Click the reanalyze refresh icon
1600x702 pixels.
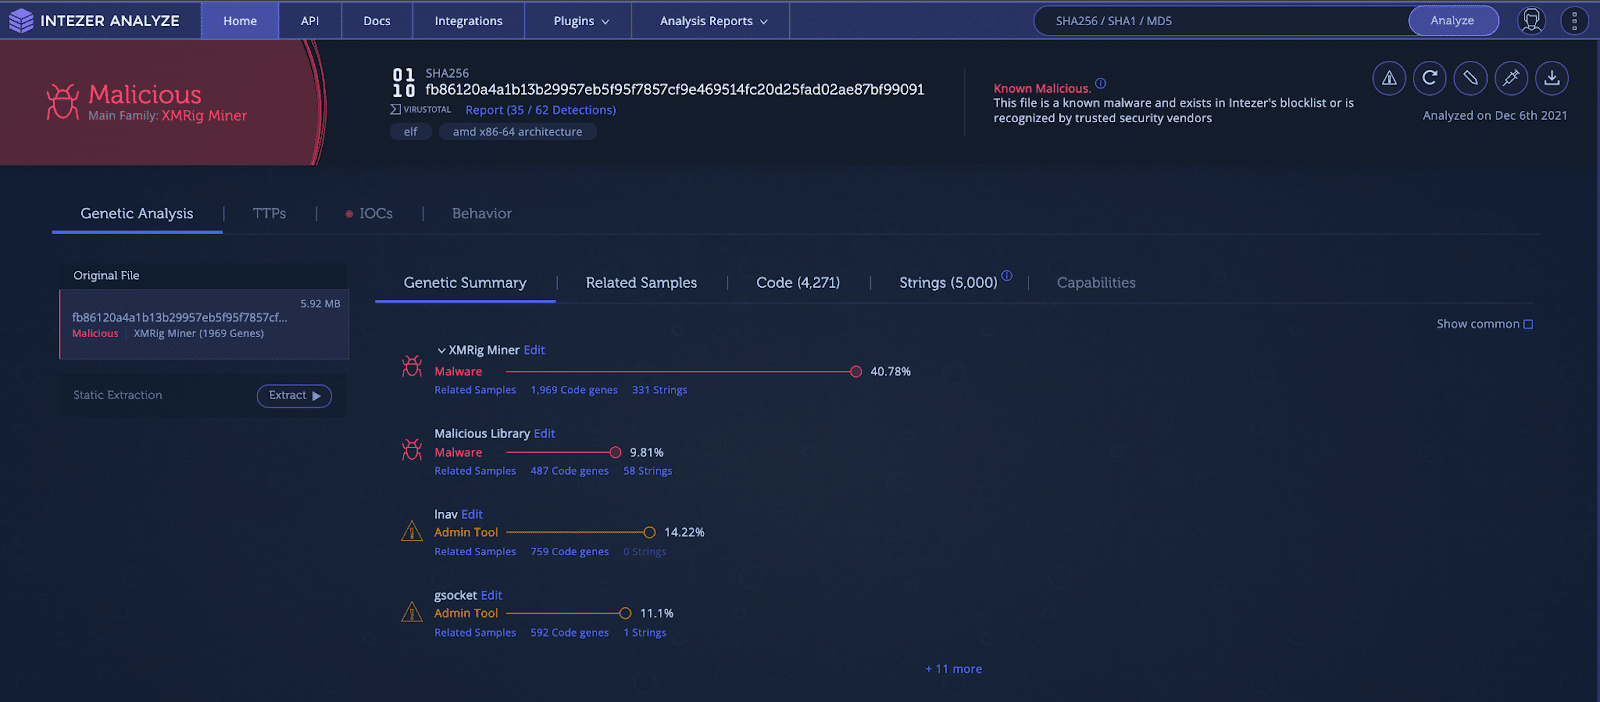[x=1430, y=78]
